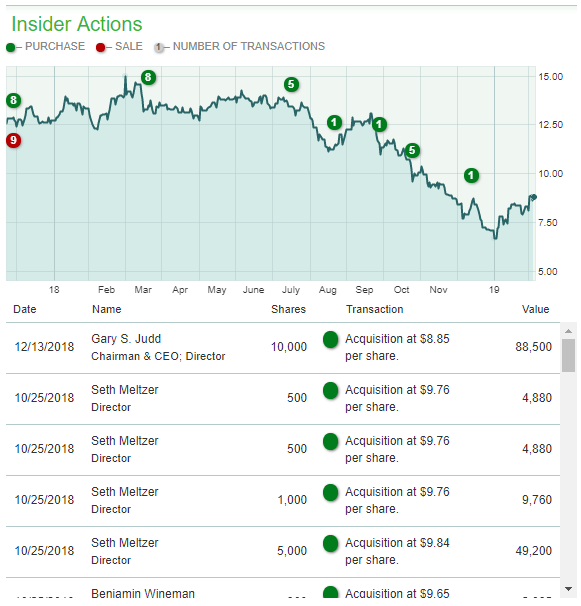Click the red 9 sale transactions marker
581x606 pixels.
tap(14, 140)
